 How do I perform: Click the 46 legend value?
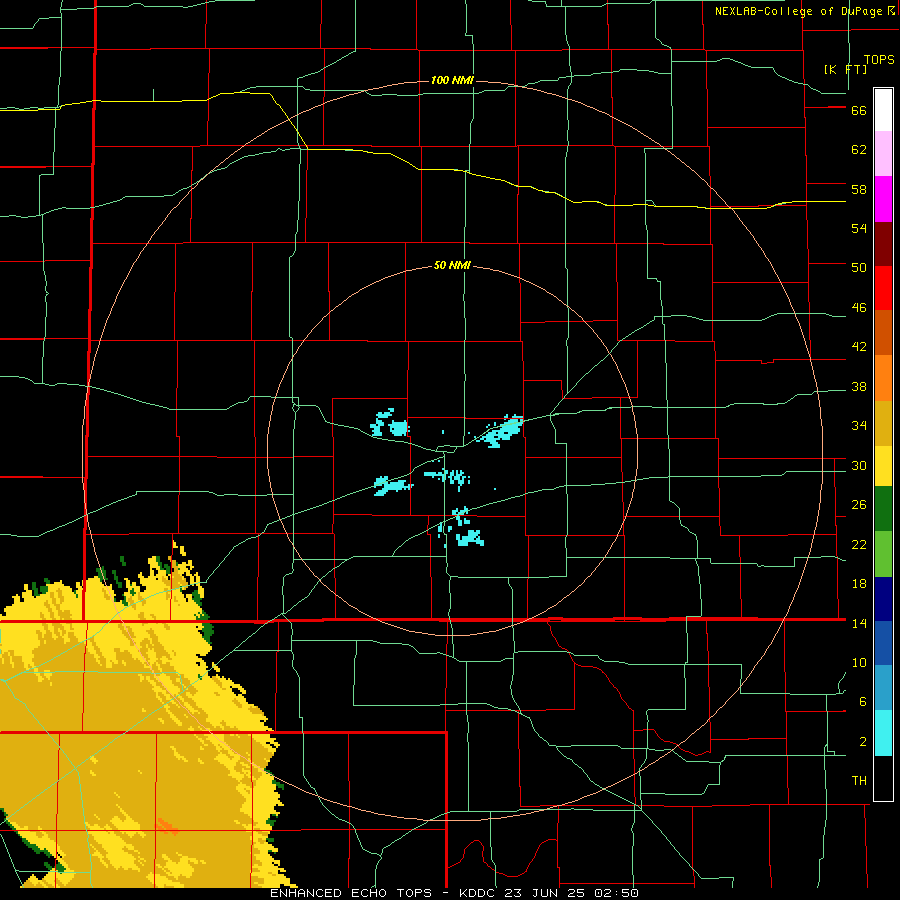(859, 308)
